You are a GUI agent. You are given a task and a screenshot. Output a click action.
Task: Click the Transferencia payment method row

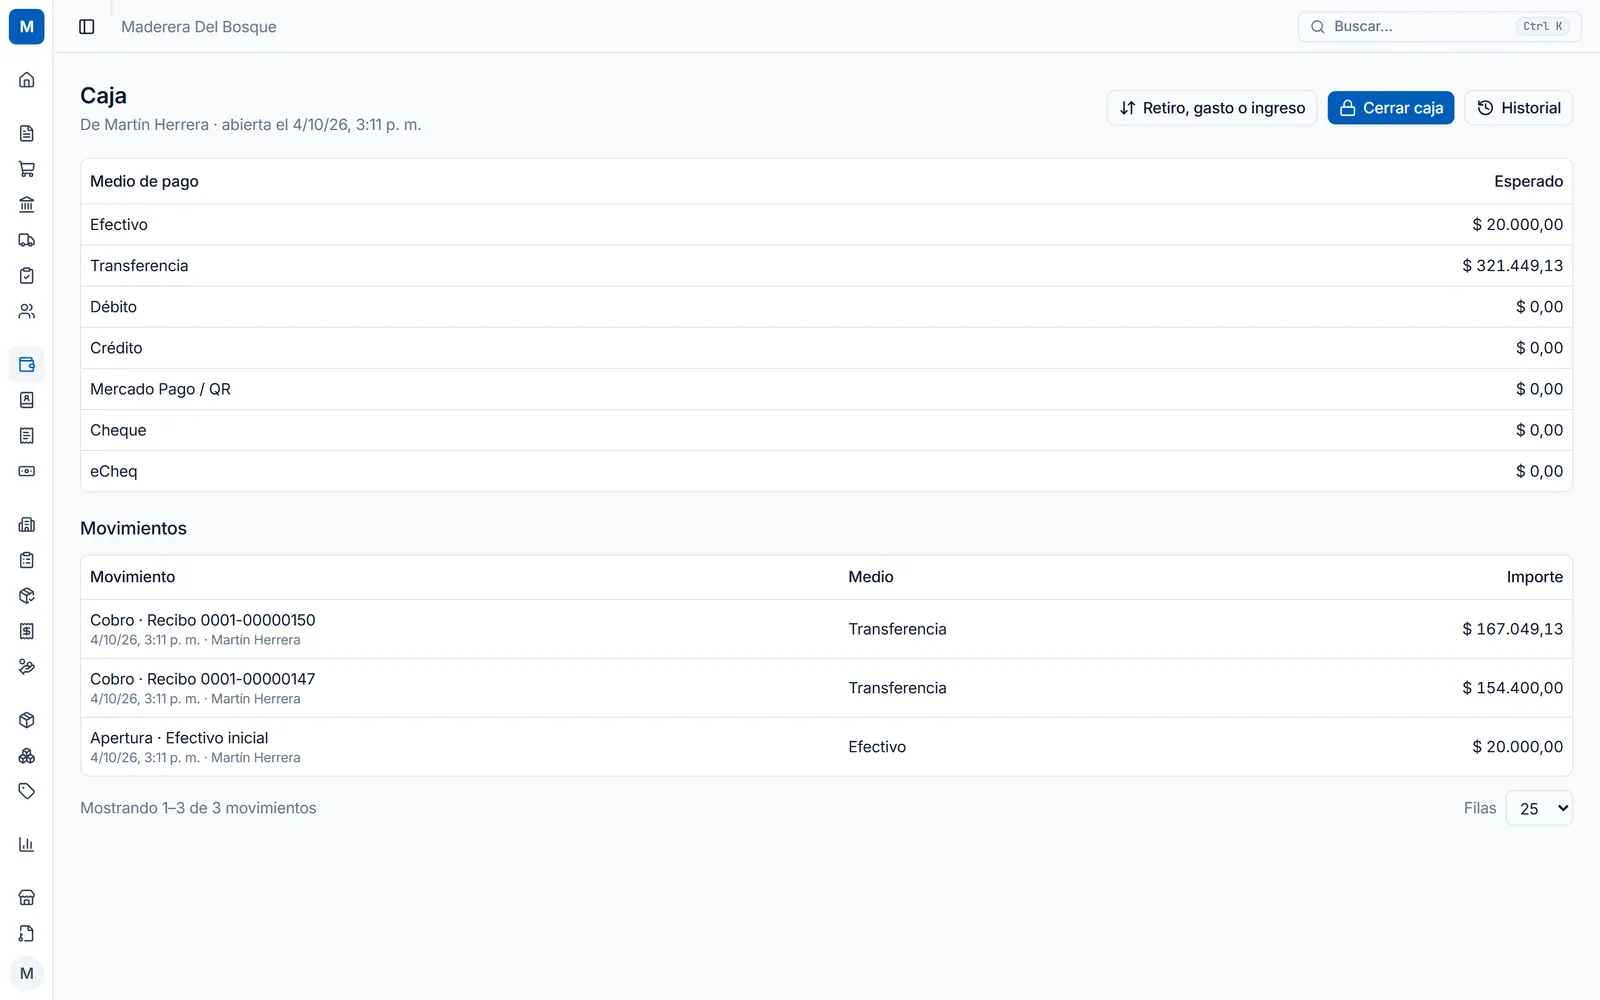point(826,266)
